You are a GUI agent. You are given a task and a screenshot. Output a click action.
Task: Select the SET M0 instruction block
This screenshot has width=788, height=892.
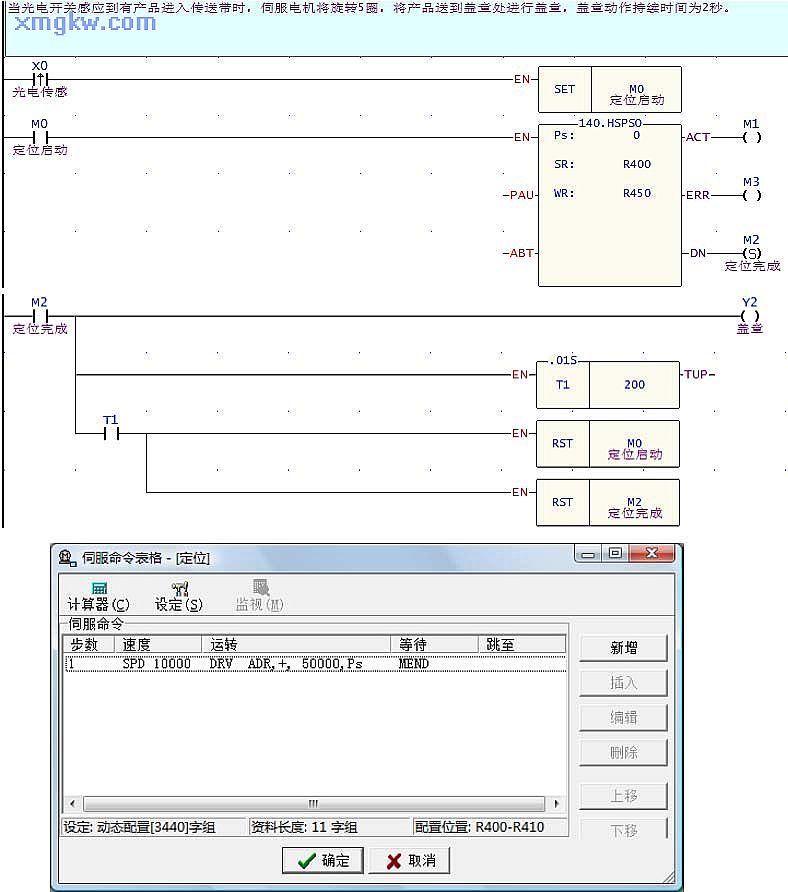click(610, 90)
